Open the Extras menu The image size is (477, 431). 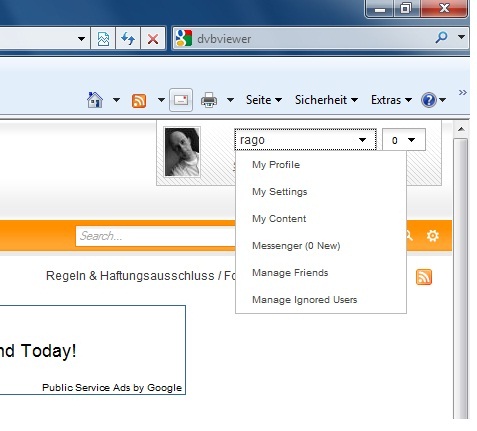click(x=391, y=100)
